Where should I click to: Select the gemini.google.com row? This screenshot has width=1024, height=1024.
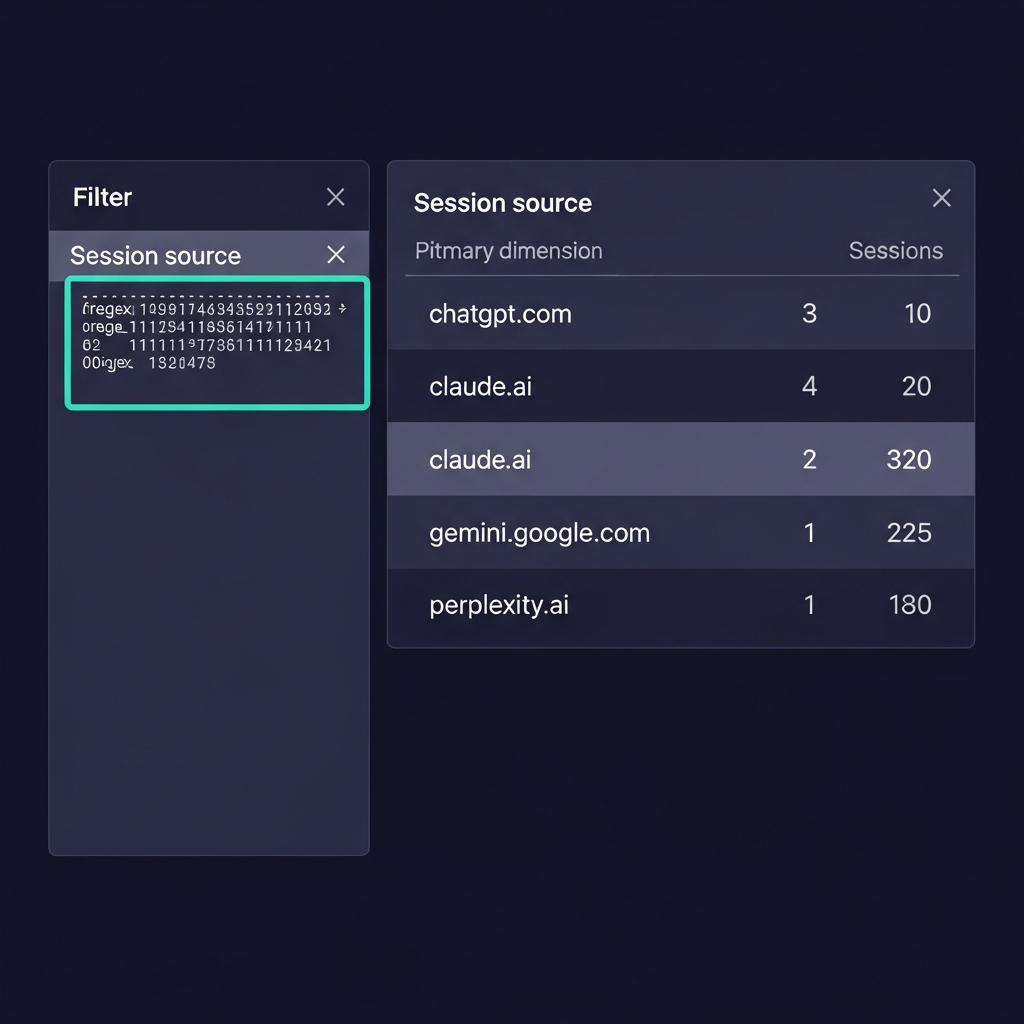(680, 532)
